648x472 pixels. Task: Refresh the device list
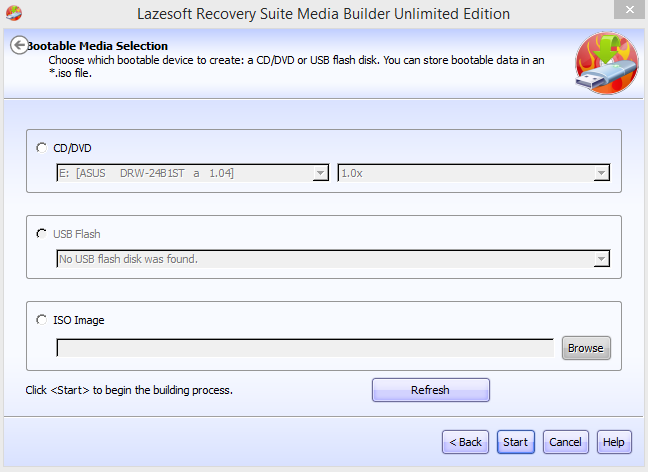(x=431, y=390)
